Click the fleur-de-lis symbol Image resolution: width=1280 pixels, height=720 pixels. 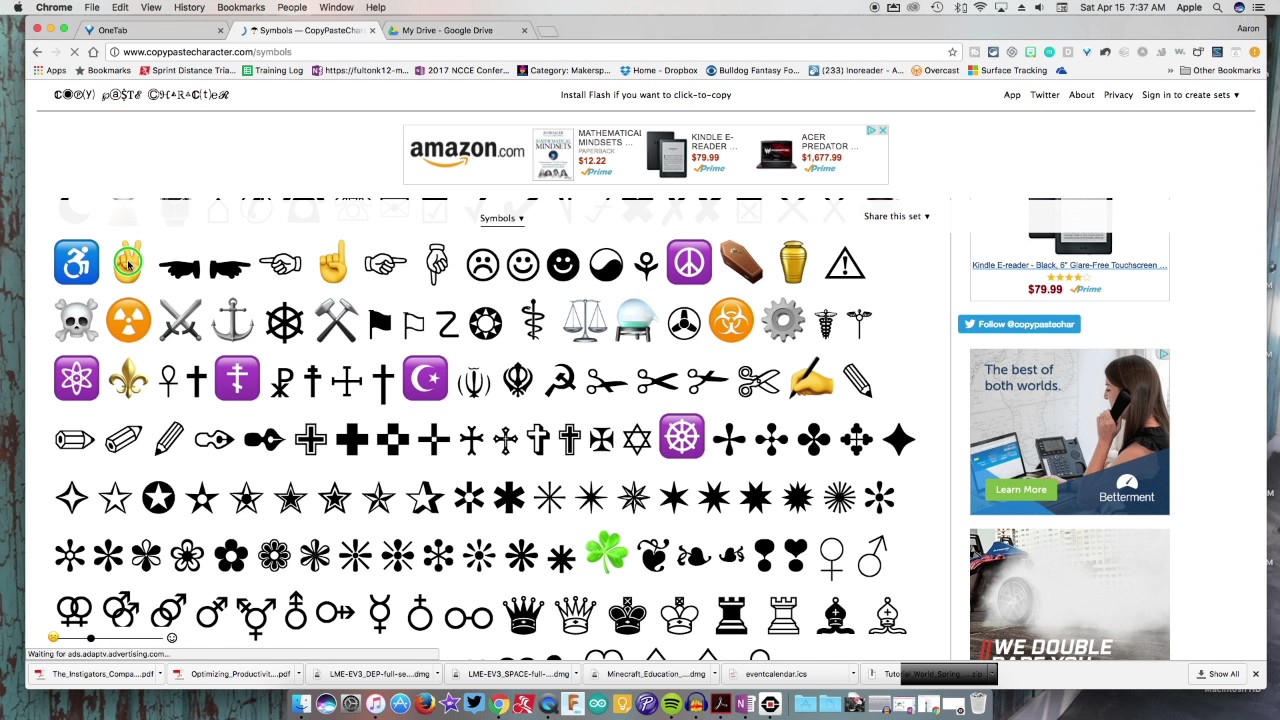pos(127,378)
